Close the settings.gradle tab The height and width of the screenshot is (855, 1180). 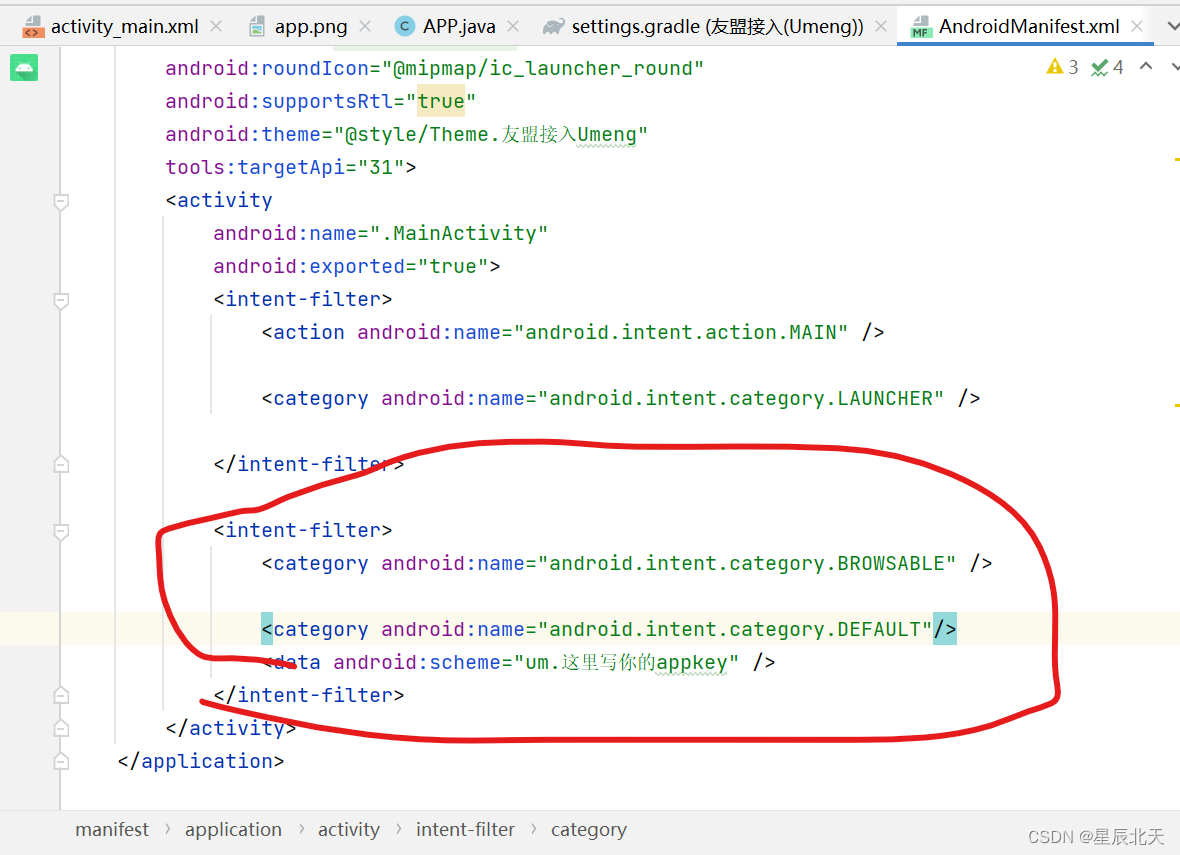(x=881, y=26)
